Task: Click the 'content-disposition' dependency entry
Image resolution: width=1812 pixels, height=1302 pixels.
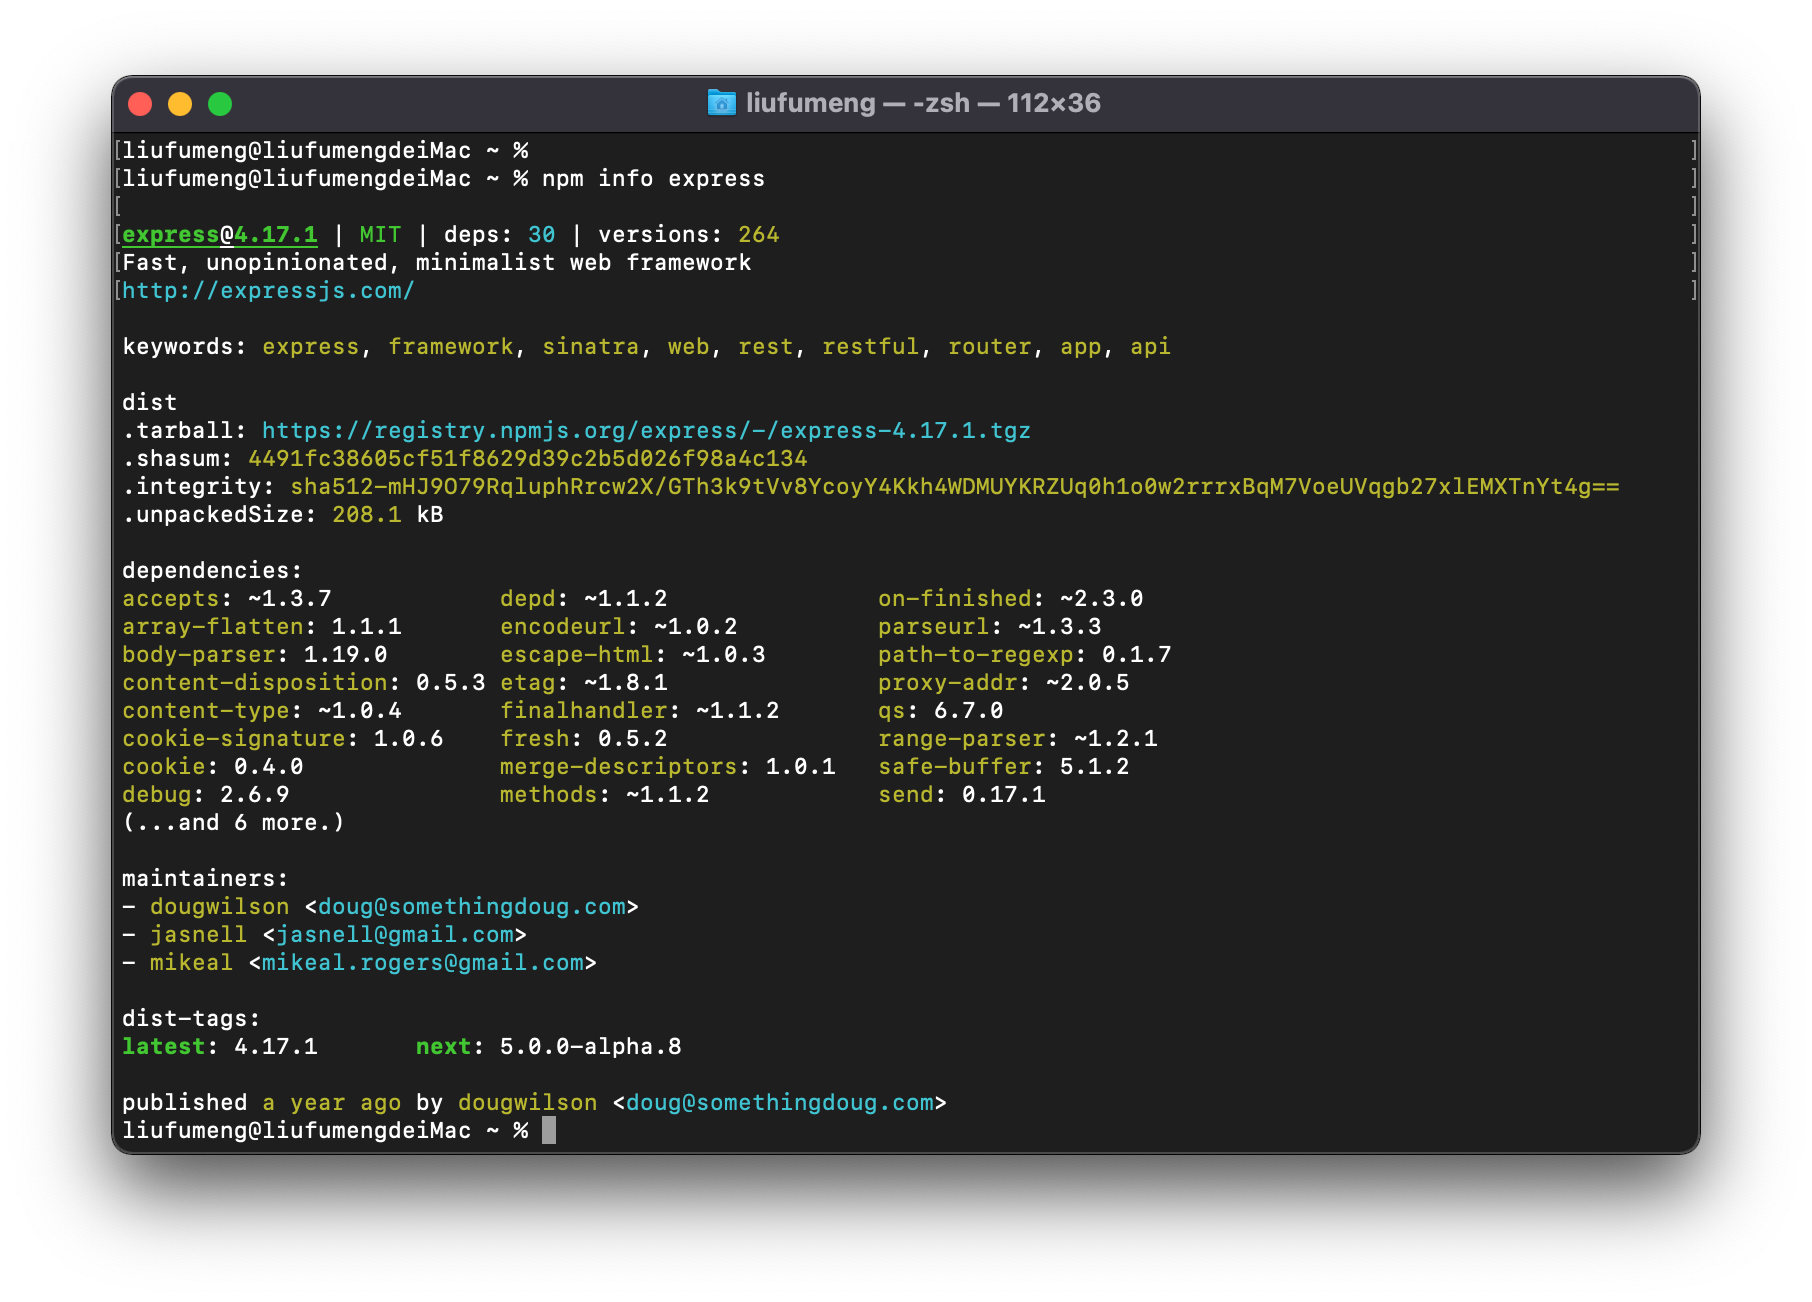Action: pos(303,683)
